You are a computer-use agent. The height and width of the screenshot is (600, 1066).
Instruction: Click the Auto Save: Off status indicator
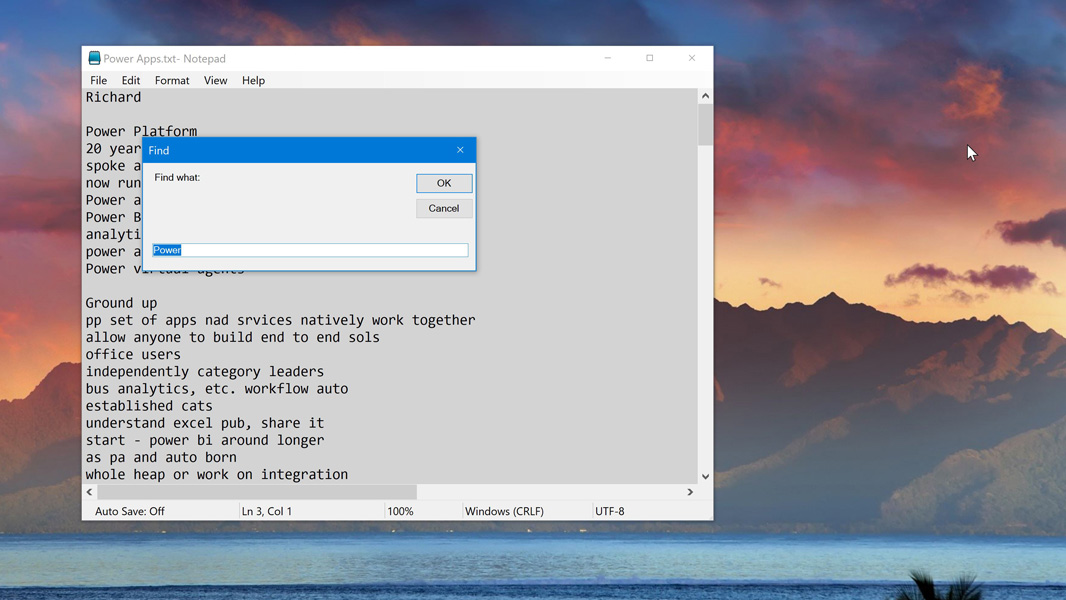[x=130, y=511]
